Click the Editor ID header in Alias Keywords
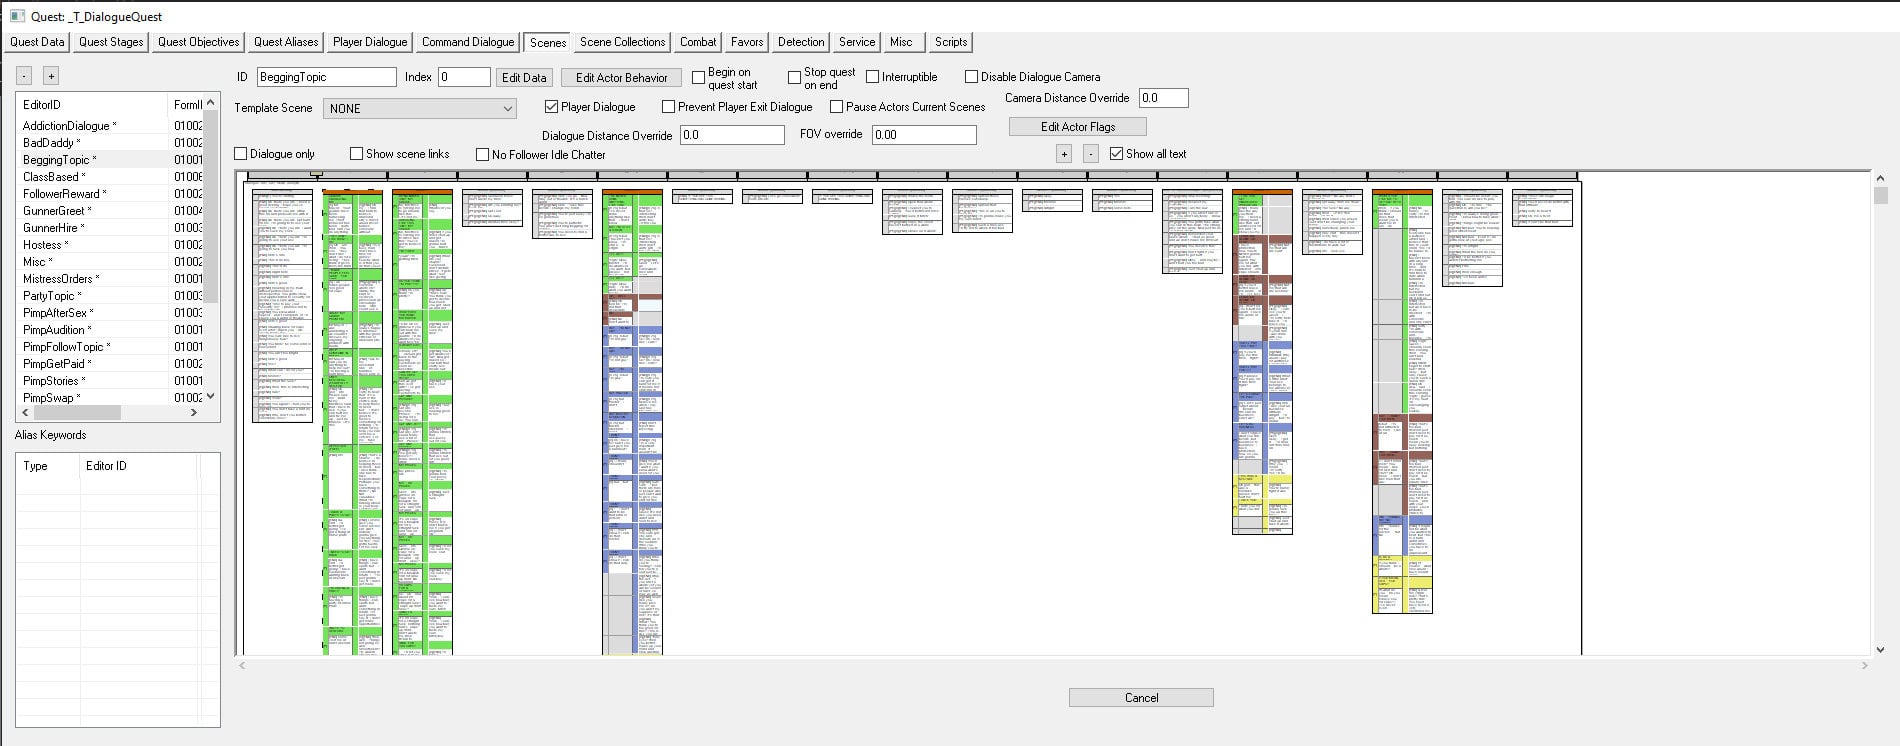This screenshot has width=1900, height=746. (139, 466)
